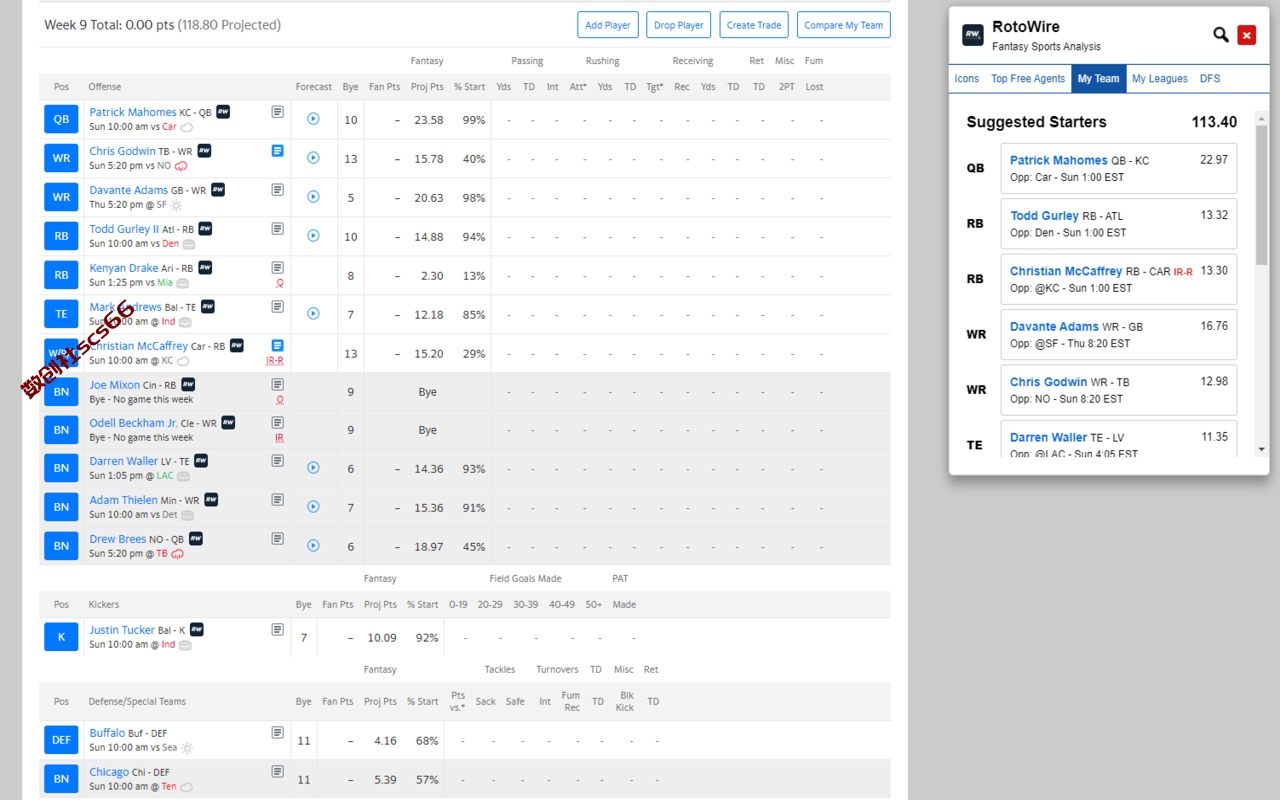Open Kenyan Drake player link
Image resolution: width=1280 pixels, height=800 pixels.
coord(124,268)
